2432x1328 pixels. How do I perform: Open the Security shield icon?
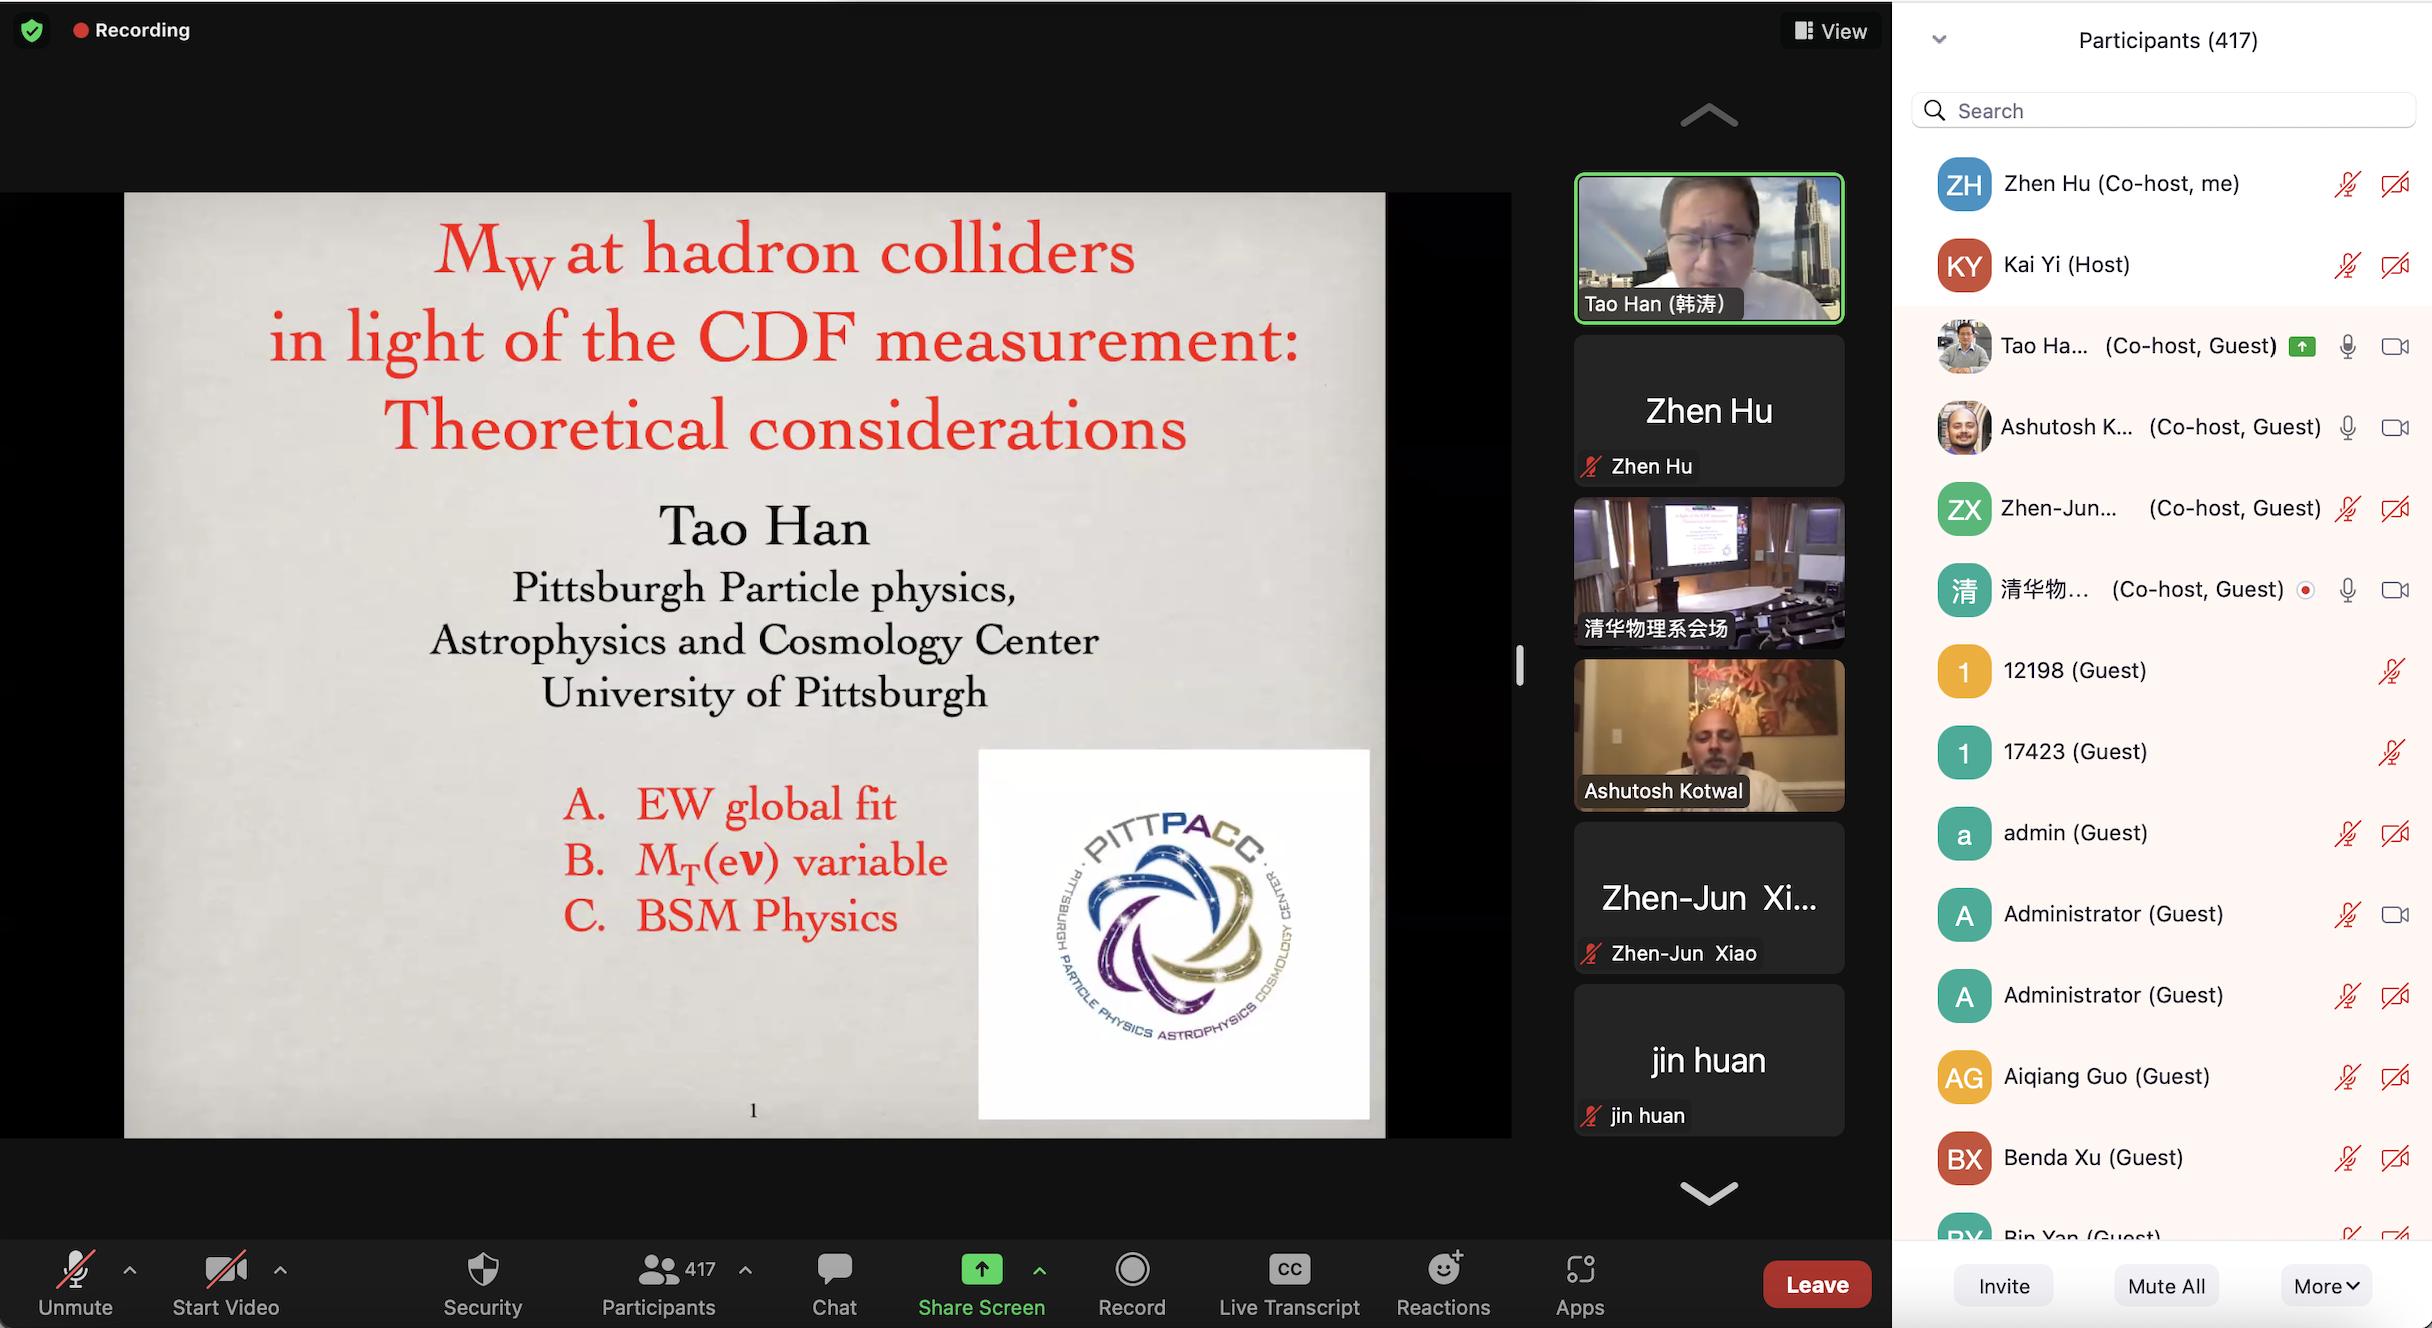(x=483, y=1270)
